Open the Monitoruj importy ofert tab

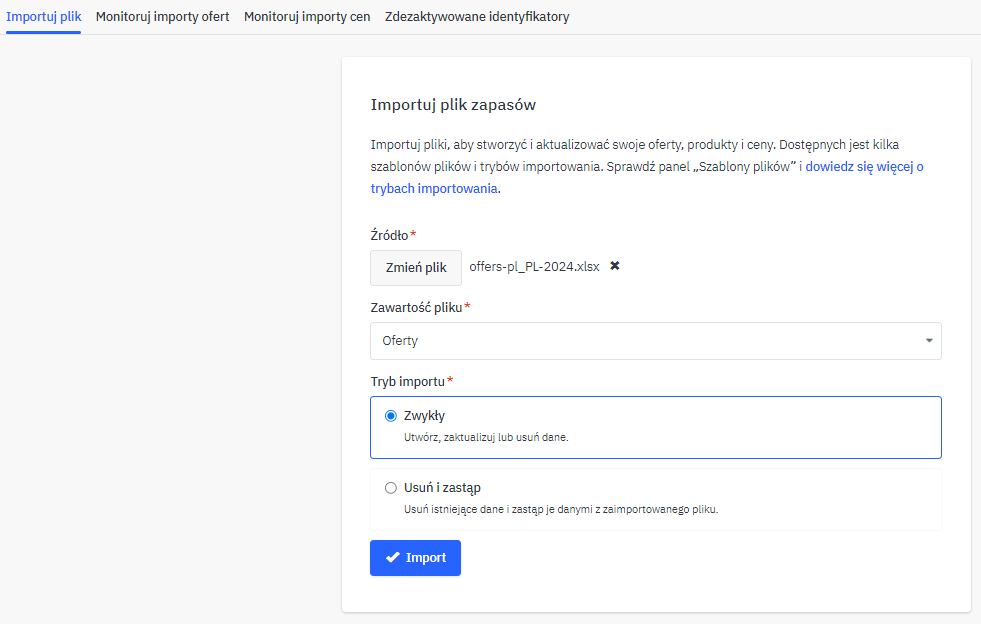[162, 17]
